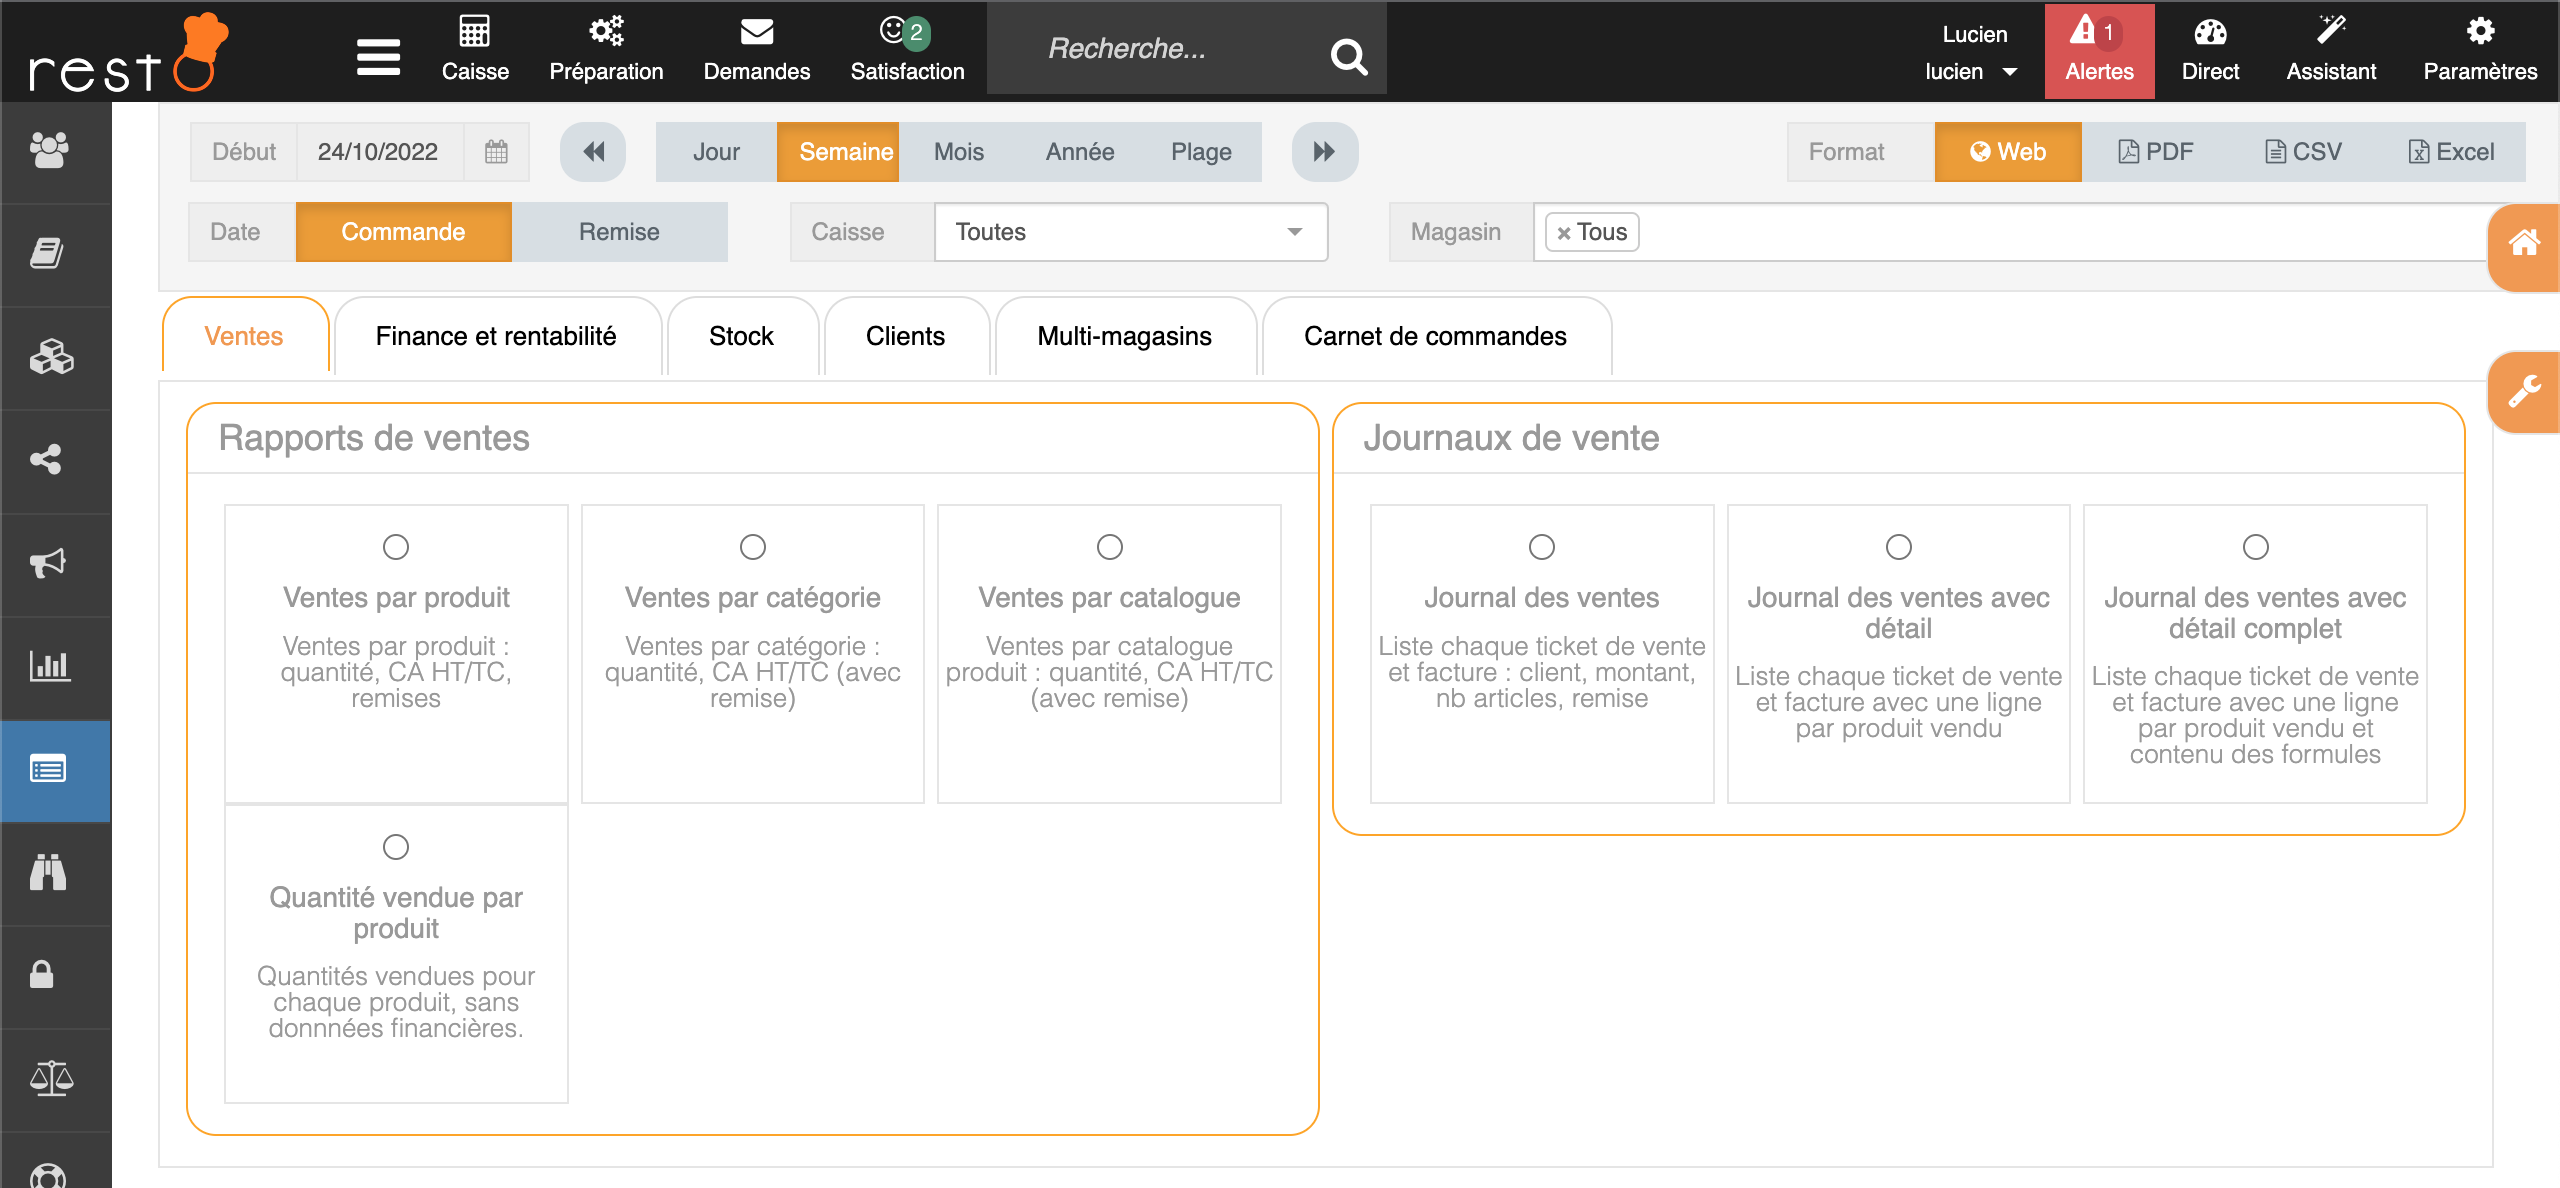
Task: Select the Journal des ventes report
Action: pyautogui.click(x=1541, y=547)
